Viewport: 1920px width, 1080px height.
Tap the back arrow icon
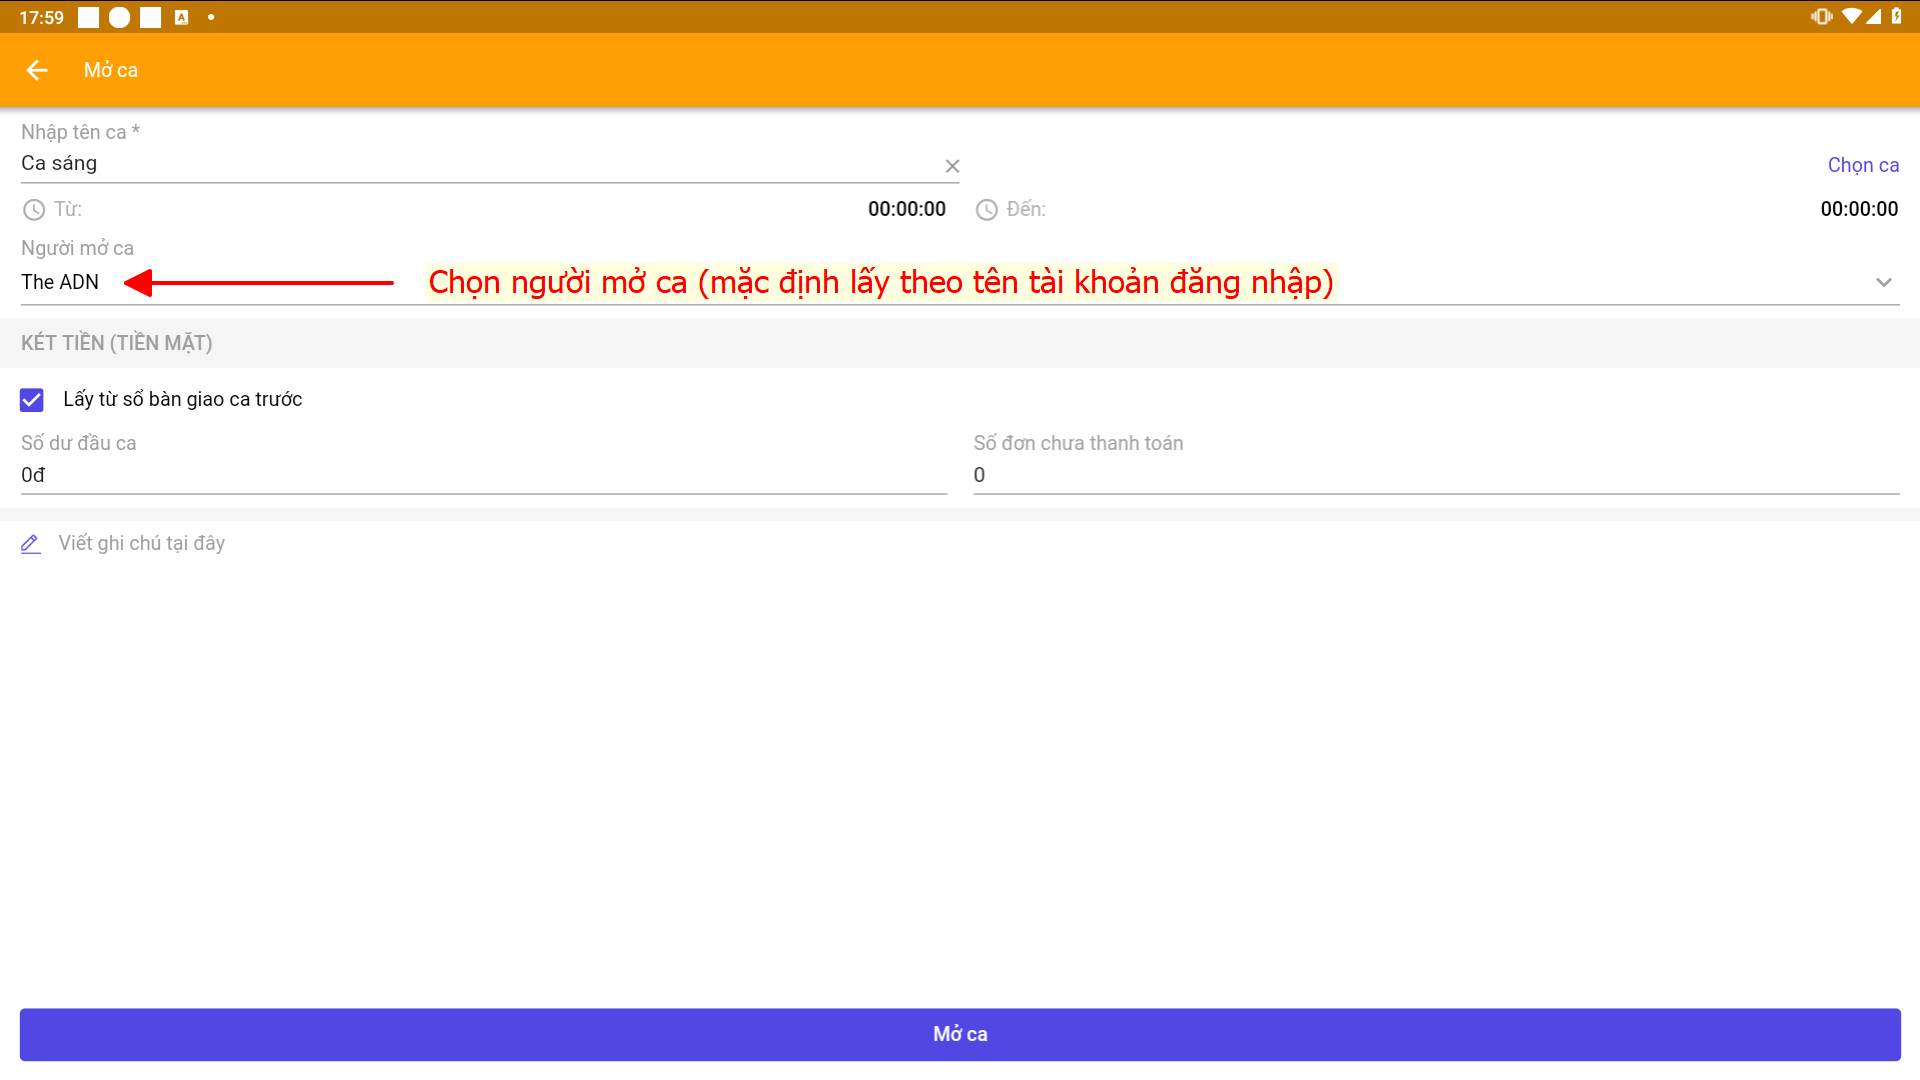(37, 70)
